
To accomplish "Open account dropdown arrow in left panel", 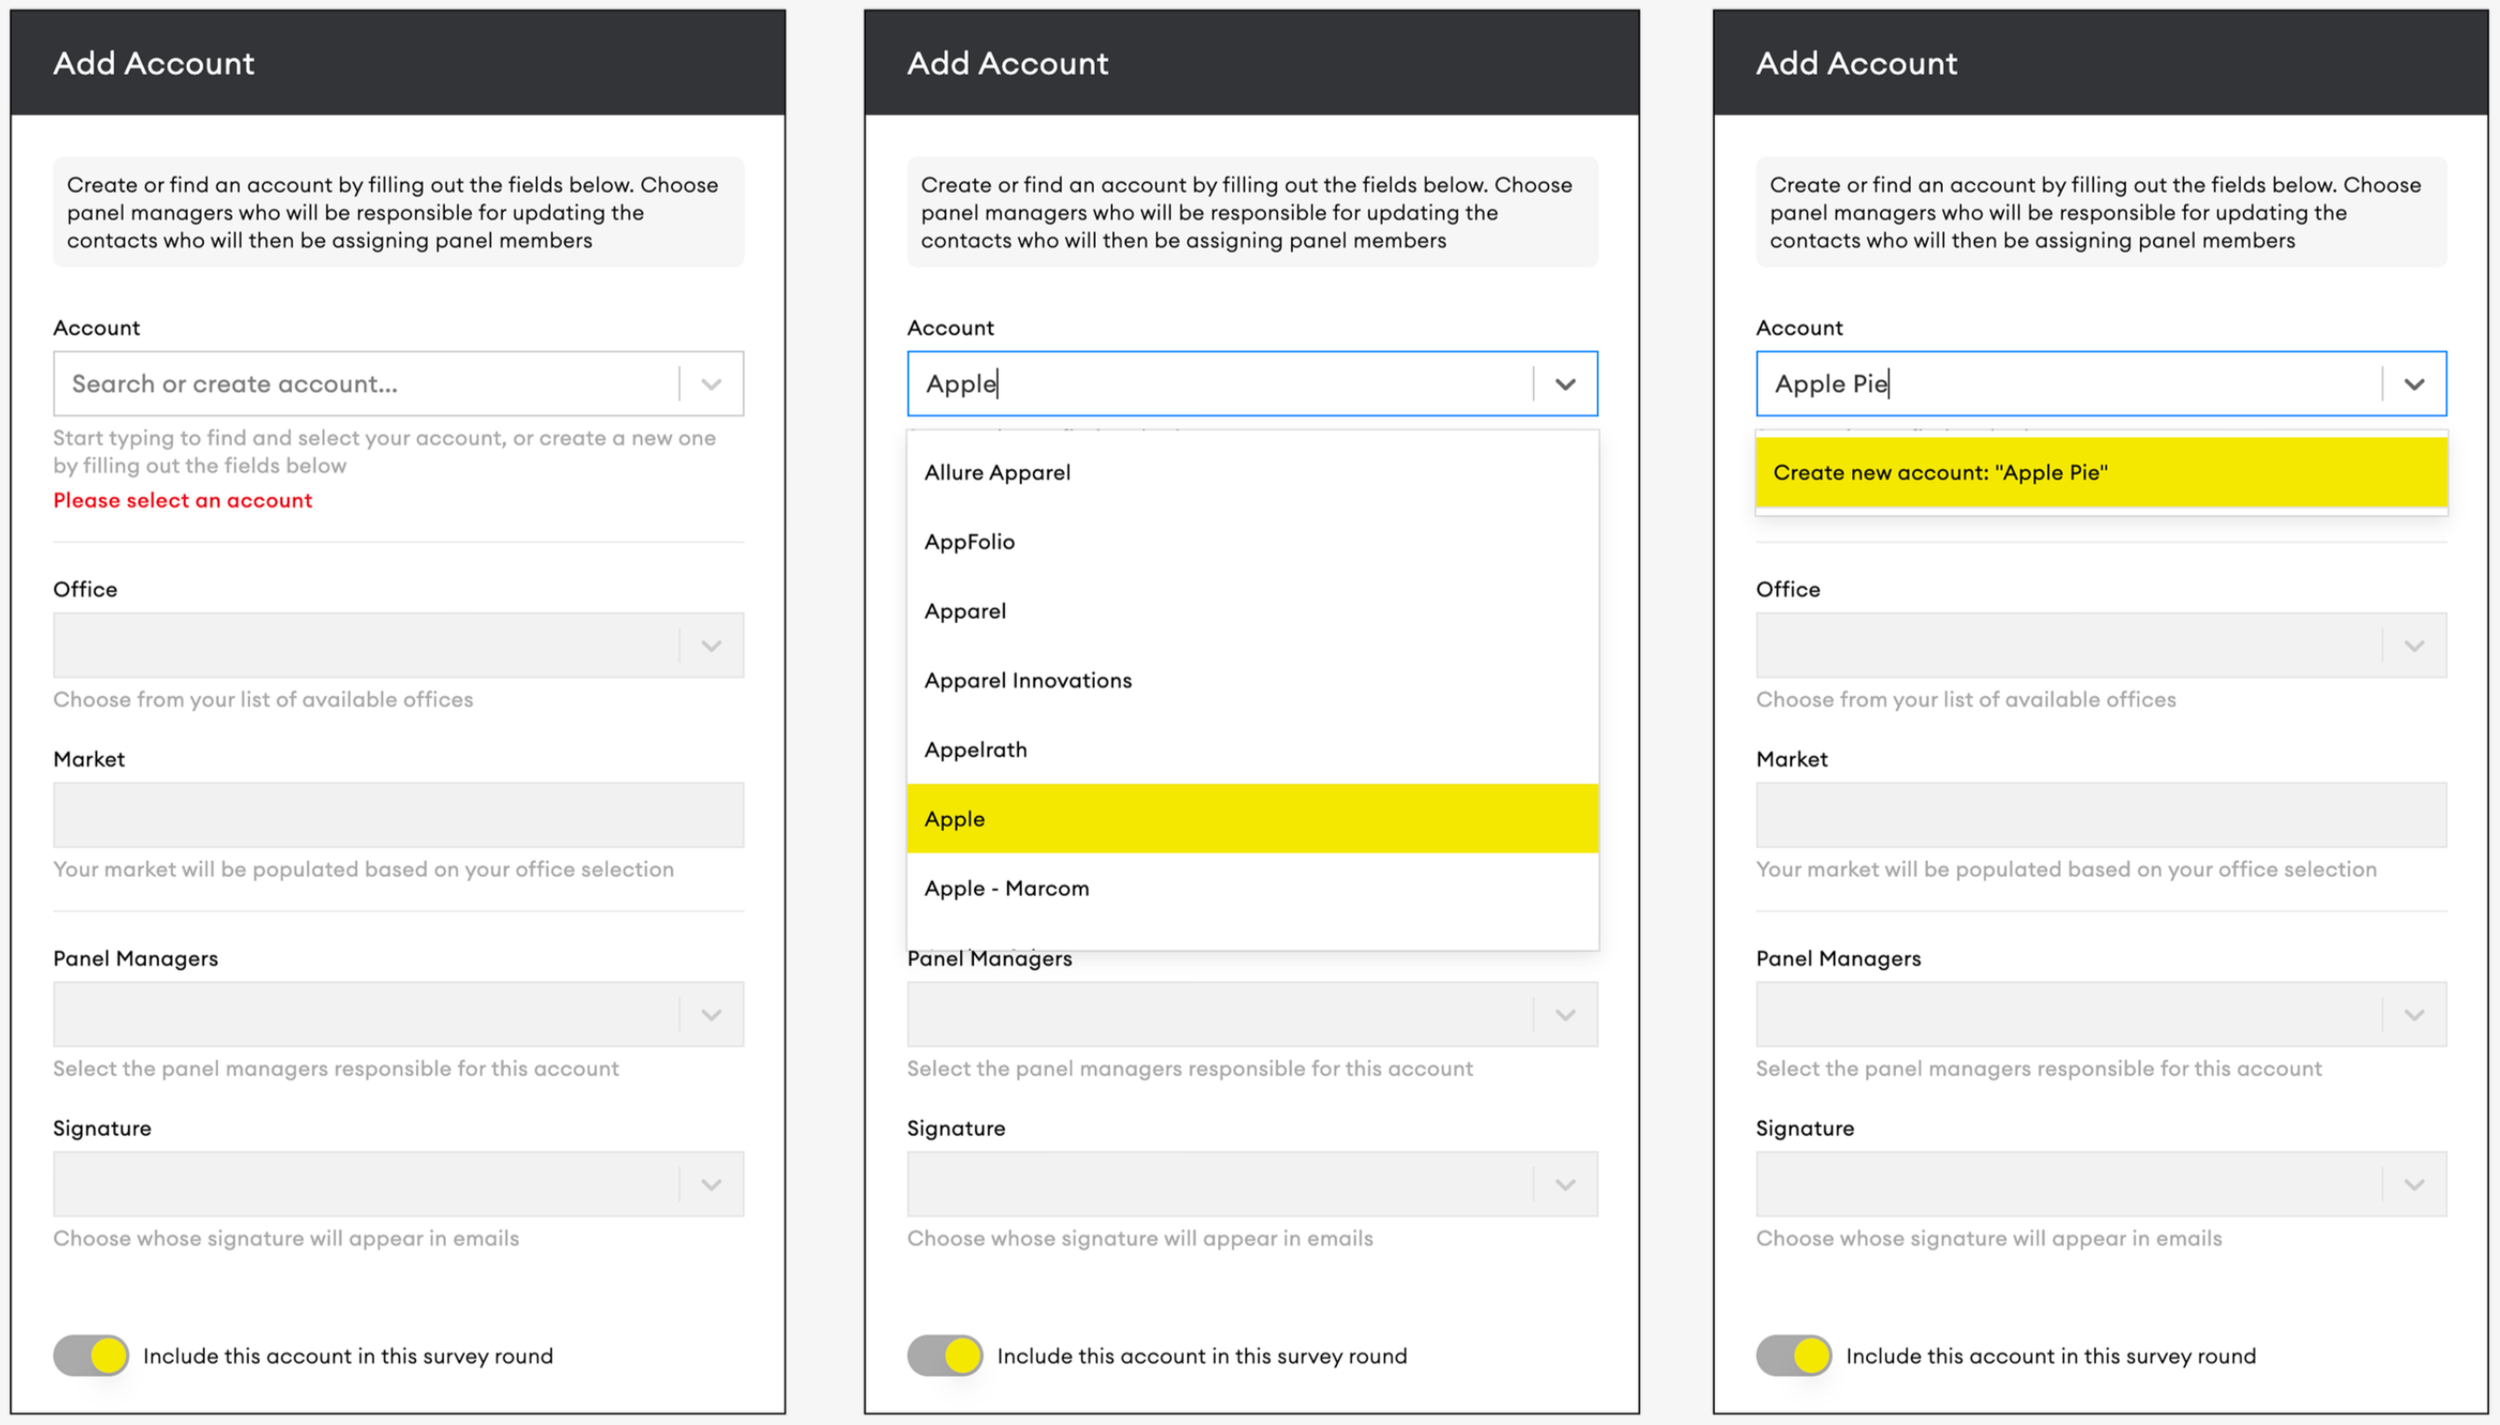I will [x=711, y=384].
